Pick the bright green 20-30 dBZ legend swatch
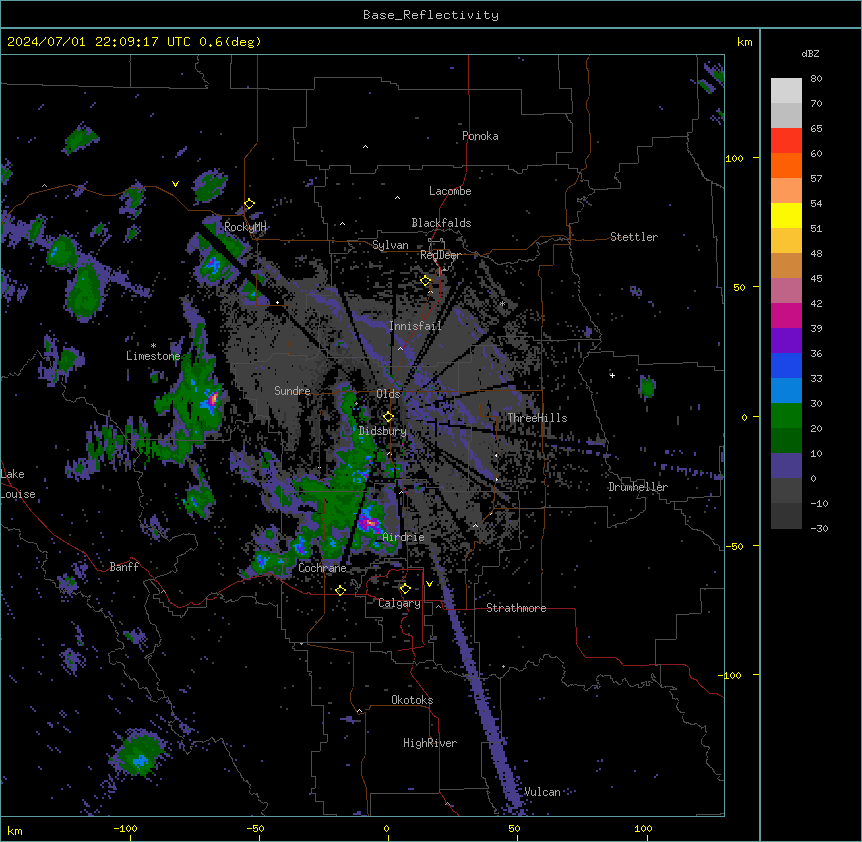Image resolution: width=862 pixels, height=842 pixels. point(786,416)
